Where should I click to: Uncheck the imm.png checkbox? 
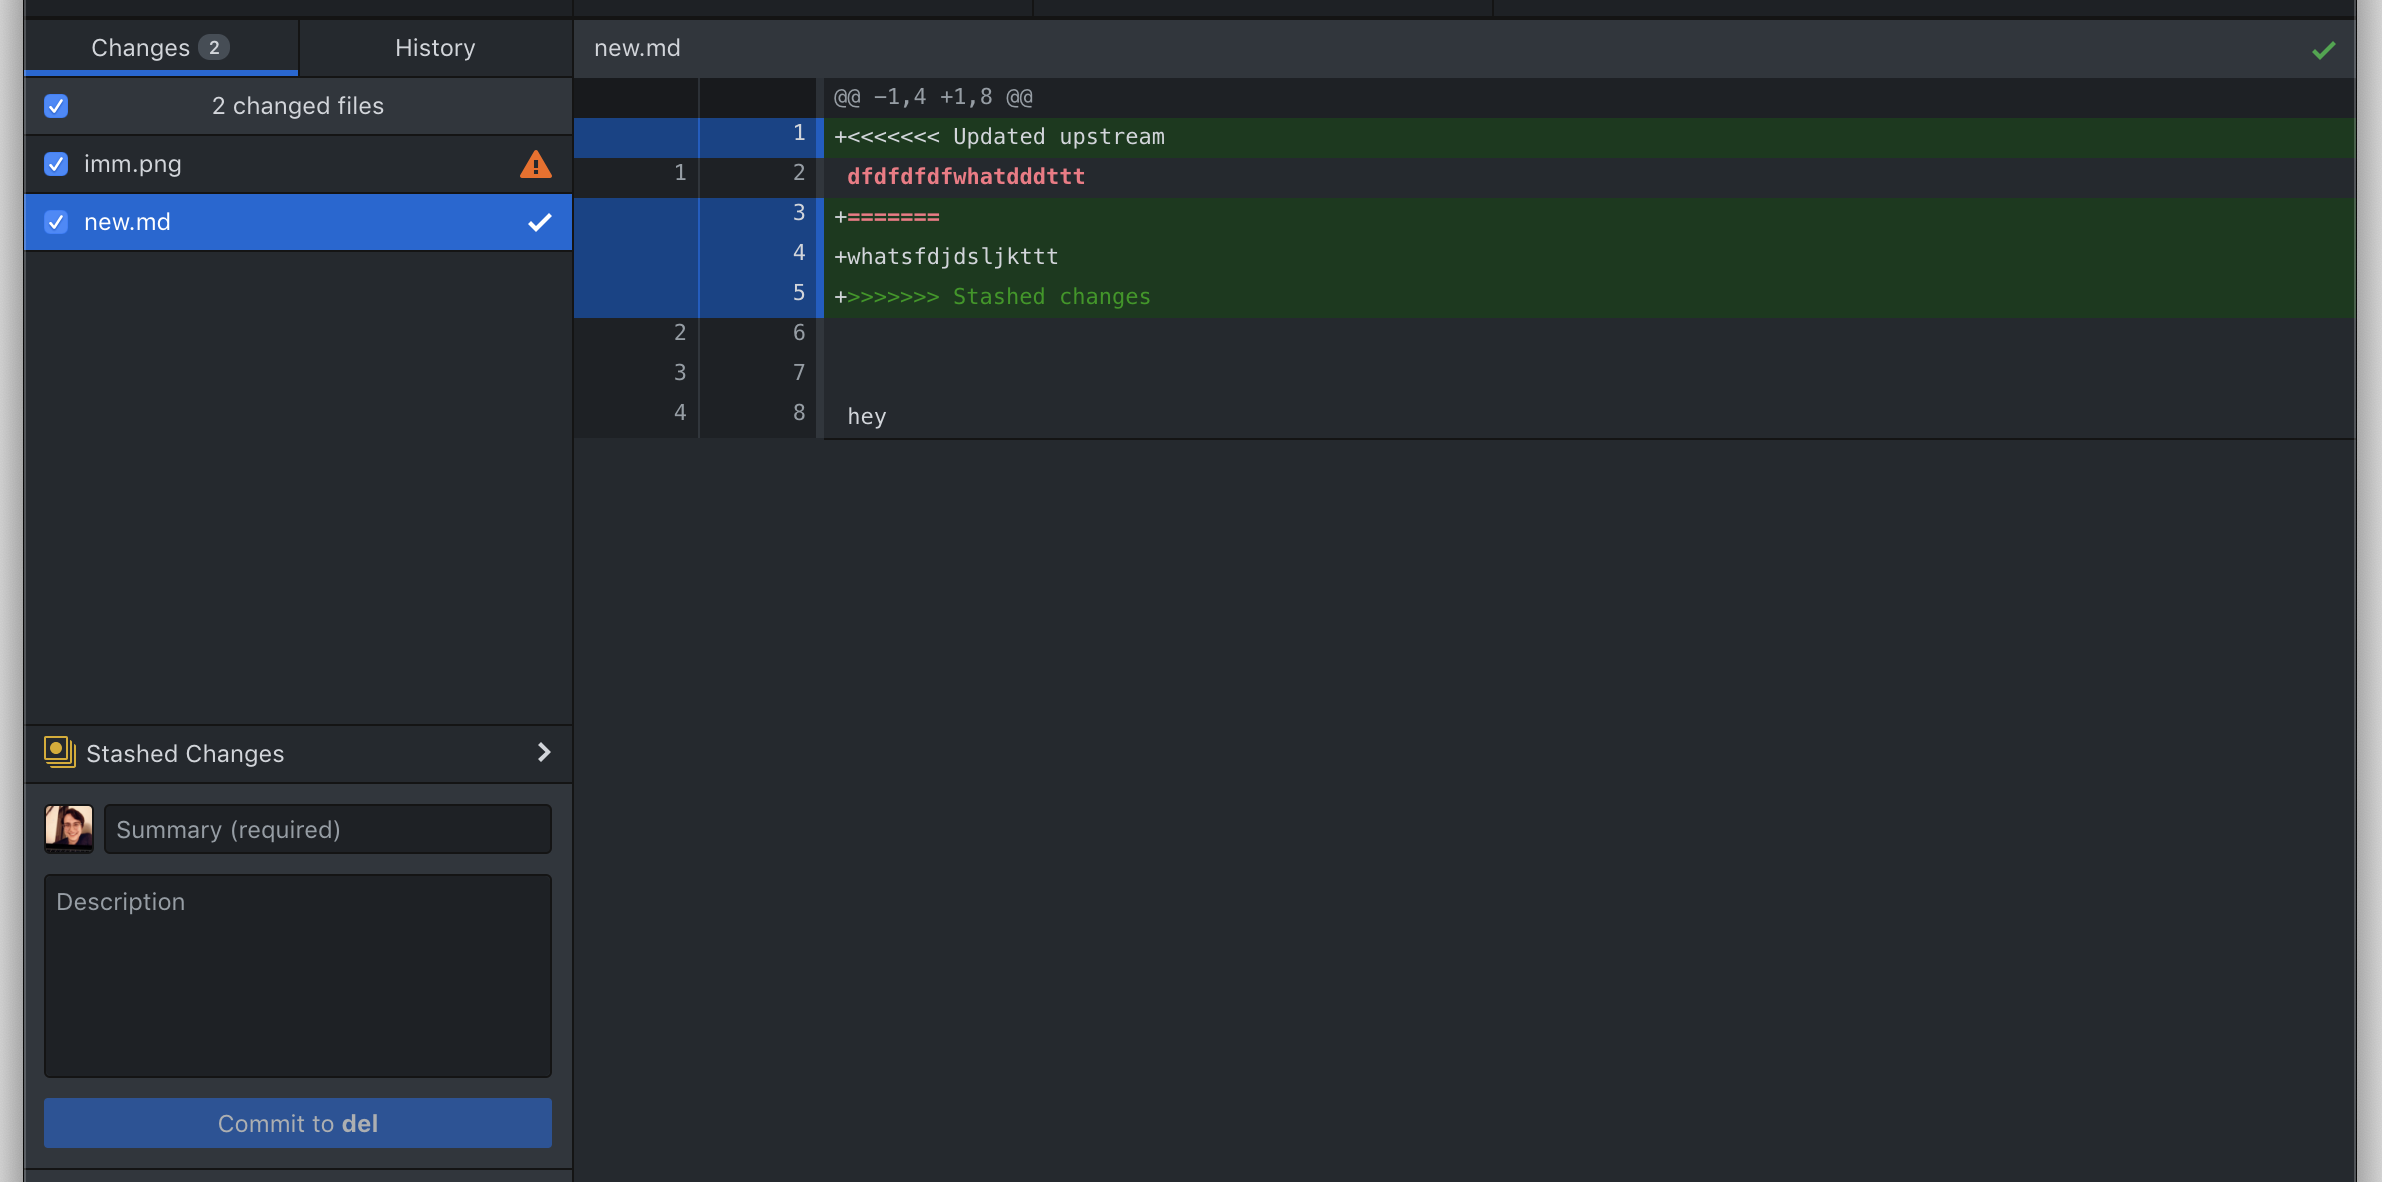pos(56,164)
